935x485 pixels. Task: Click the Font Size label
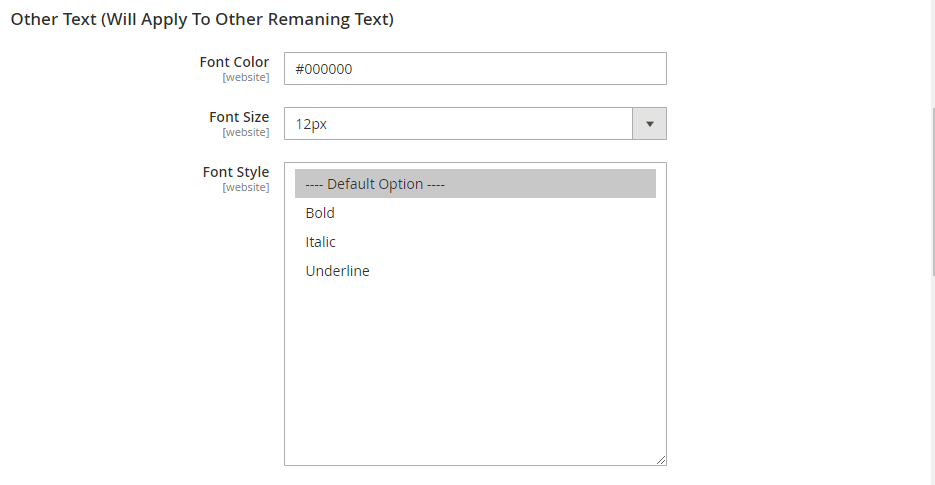point(239,117)
